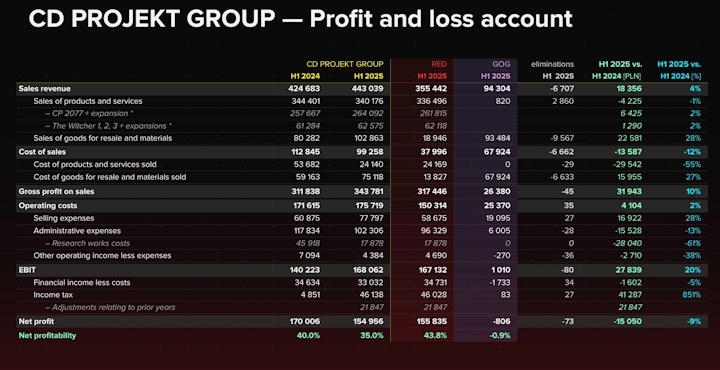Click the Net profit H1 2025 value 154 956

click(368, 321)
